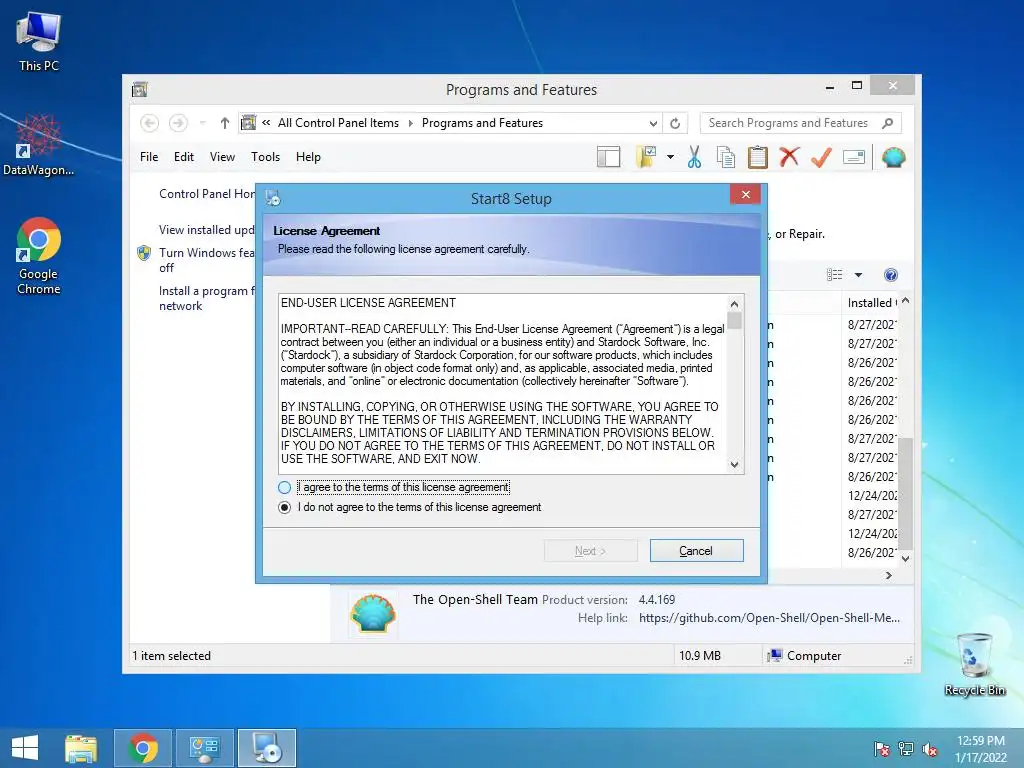Click the search magnifier icon

click(x=887, y=123)
